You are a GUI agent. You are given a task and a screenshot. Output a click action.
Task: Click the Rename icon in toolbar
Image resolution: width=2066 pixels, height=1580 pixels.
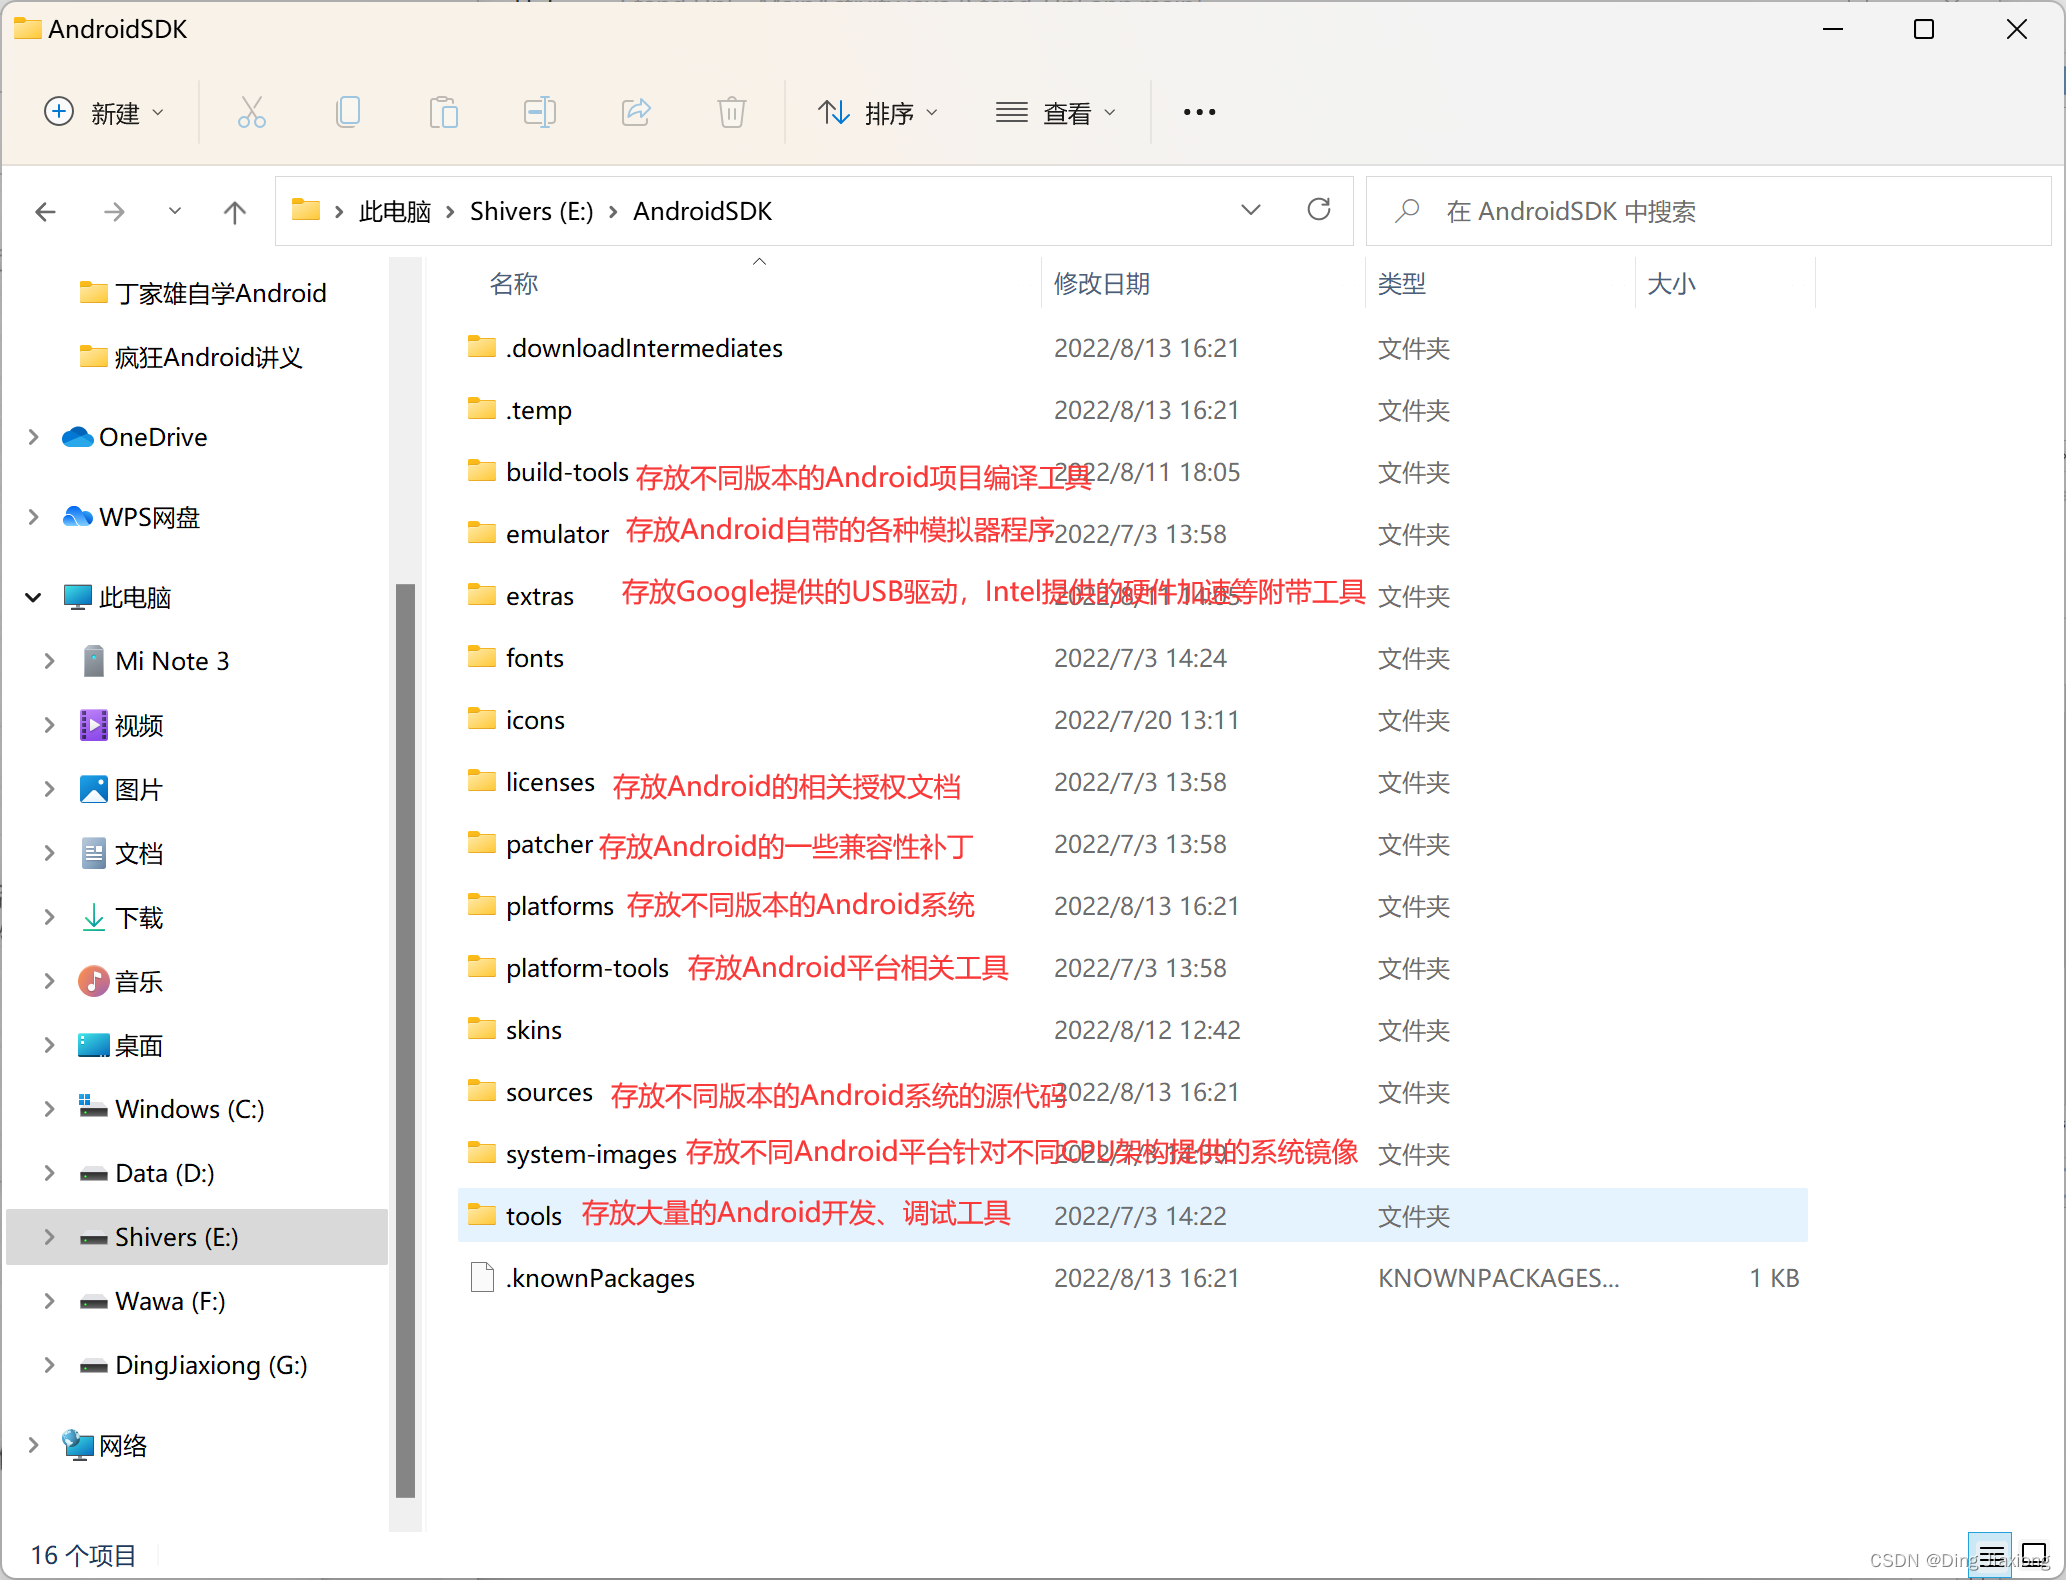pos(540,112)
